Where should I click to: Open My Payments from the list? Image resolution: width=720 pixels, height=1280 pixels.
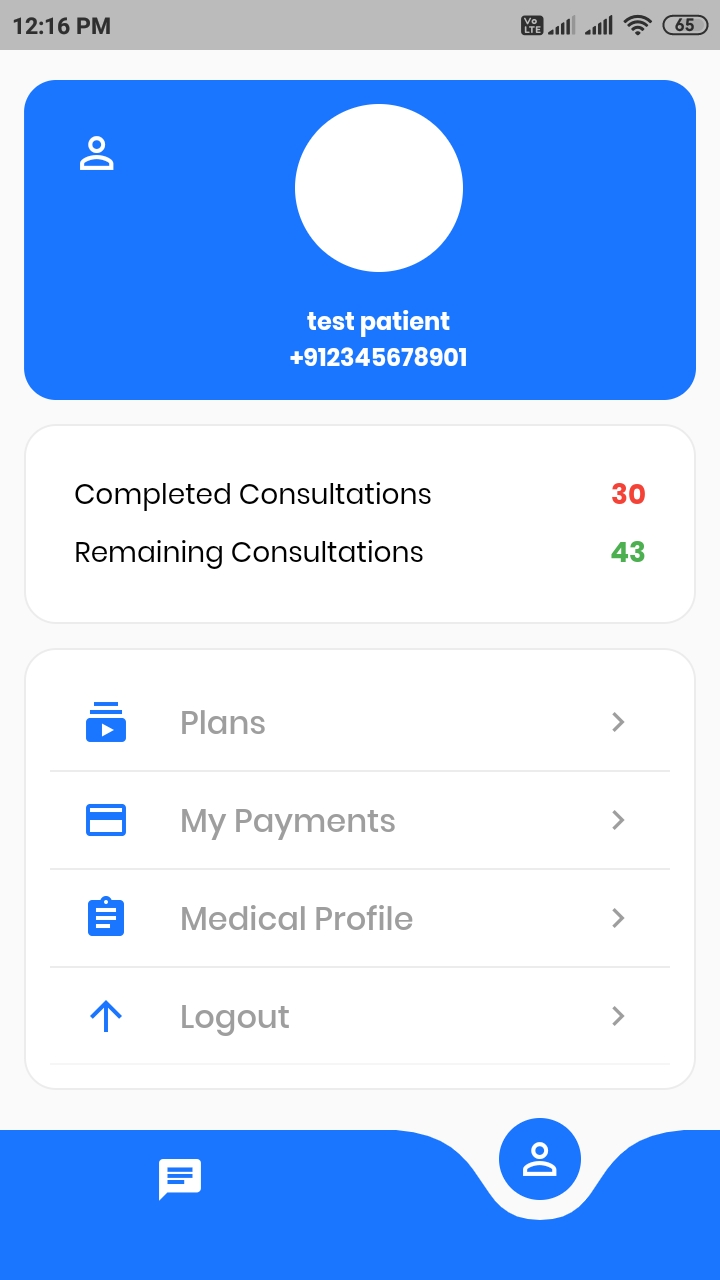[x=288, y=821]
